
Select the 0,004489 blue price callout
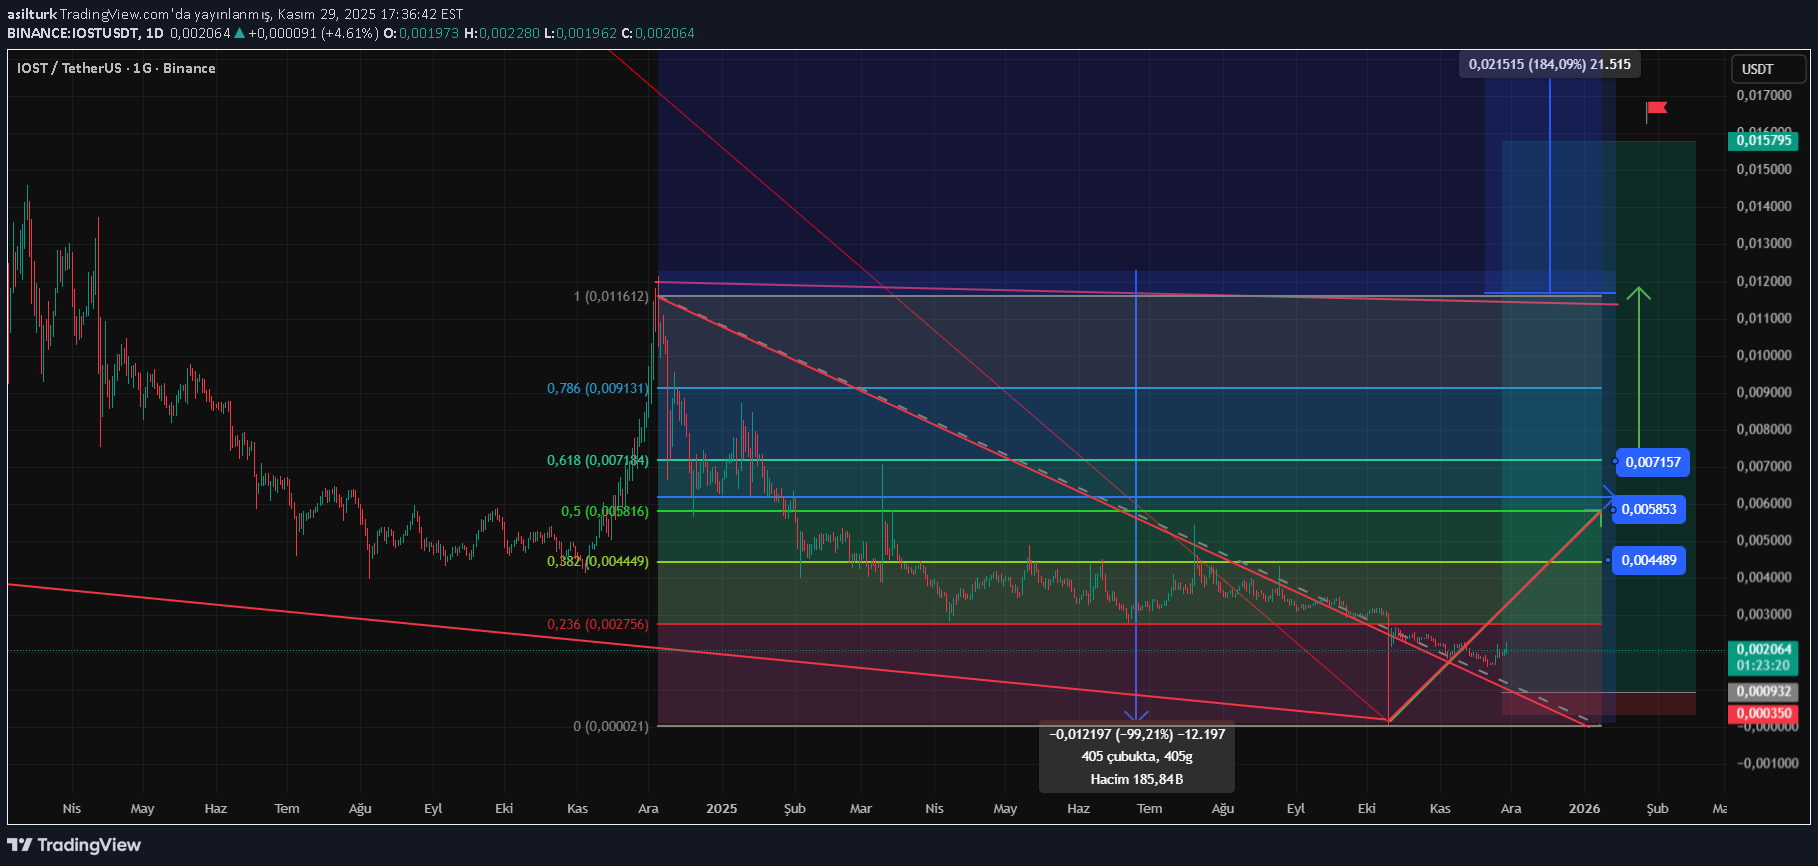(x=1648, y=560)
